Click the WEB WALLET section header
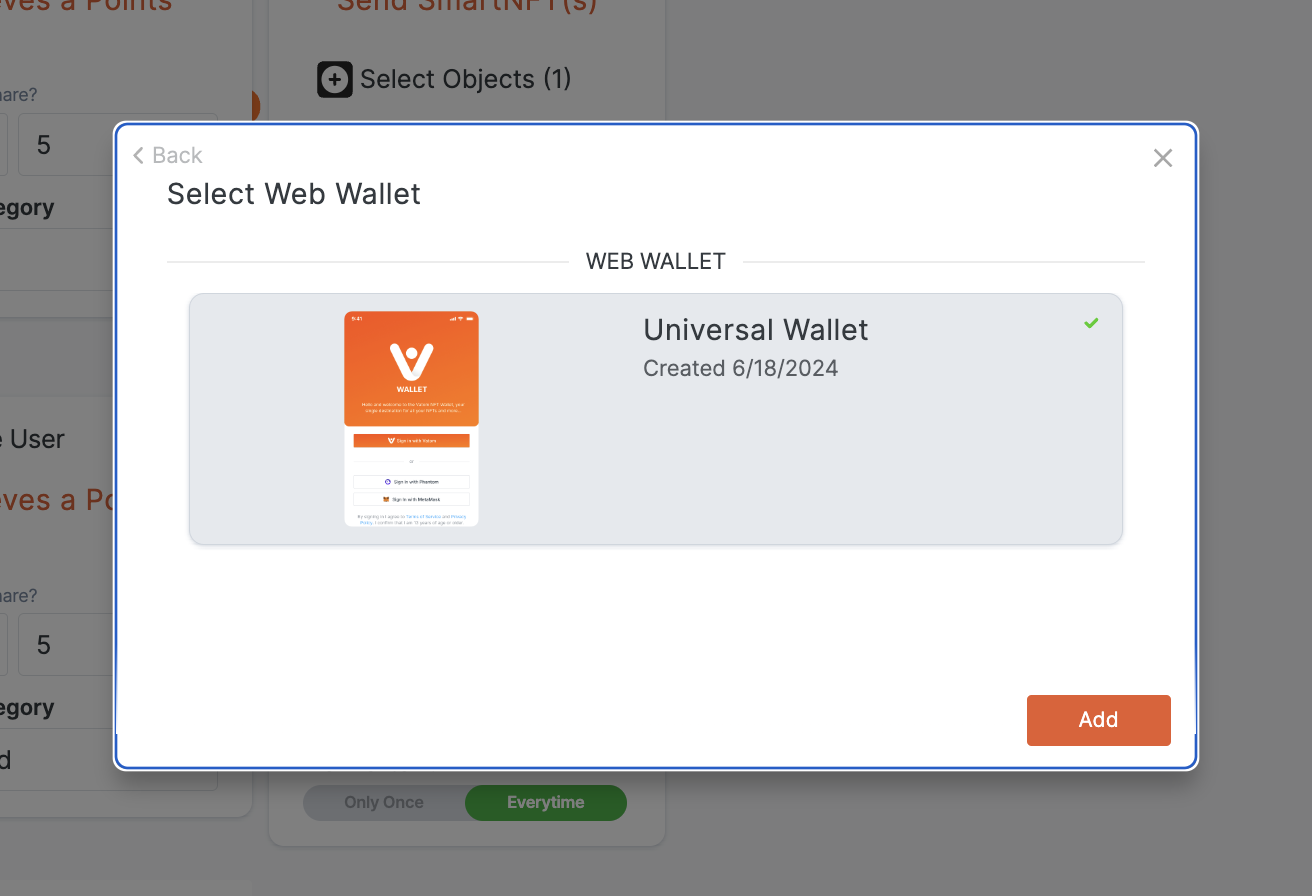Screen dimensions: 1312x896 (656, 262)
